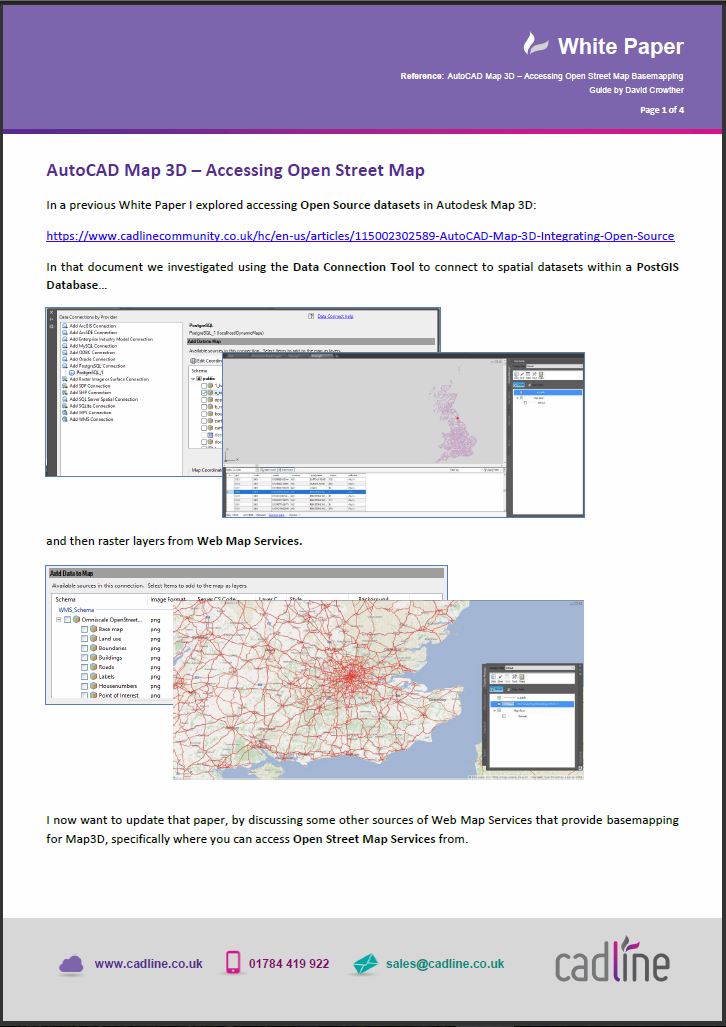The width and height of the screenshot is (726, 1027).
Task: Click the 'Guide by David Crowther' text
Action: (636, 90)
